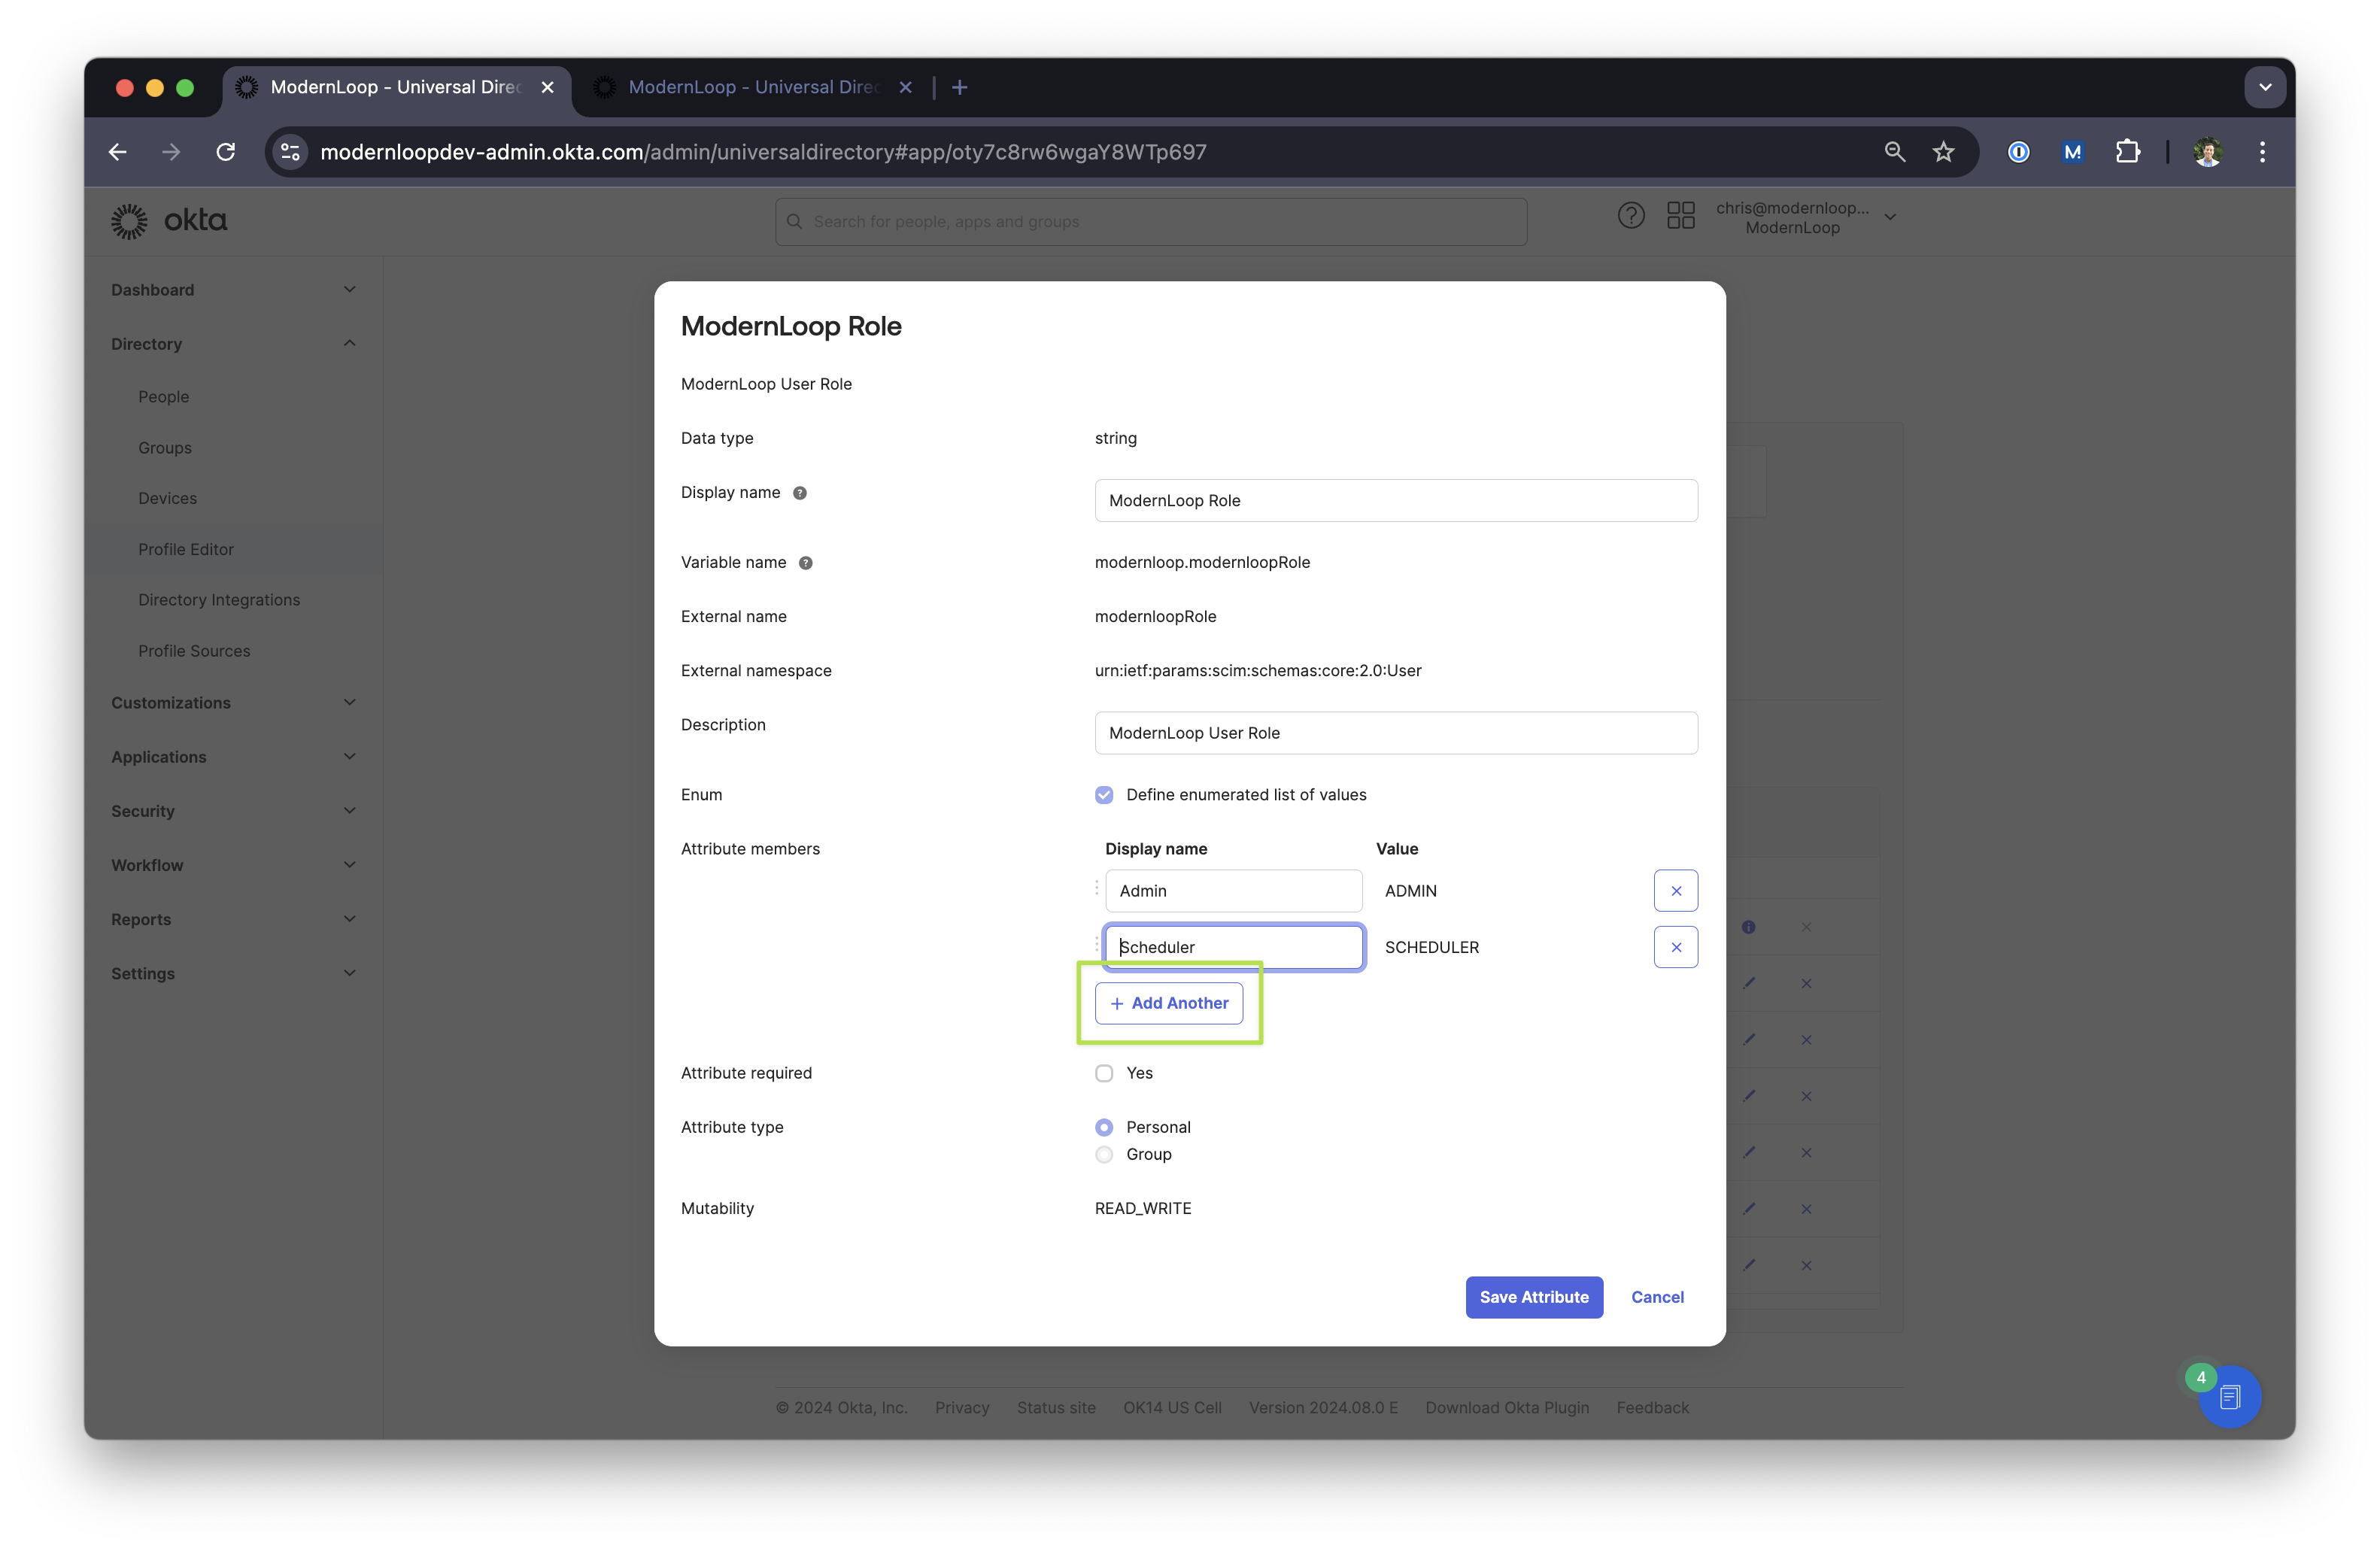Open the chat widget with badge 4

(x=2229, y=1397)
